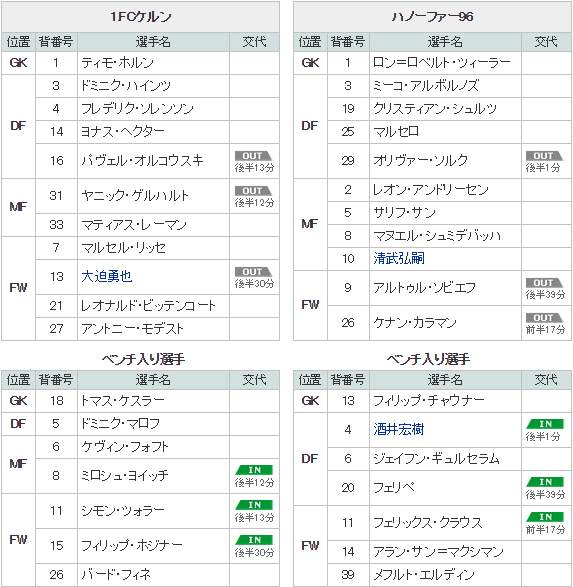This screenshot has width=573, height=587.
Task: Click IN badge next to ミロシュ・ヨイッチ
Action: [254, 470]
